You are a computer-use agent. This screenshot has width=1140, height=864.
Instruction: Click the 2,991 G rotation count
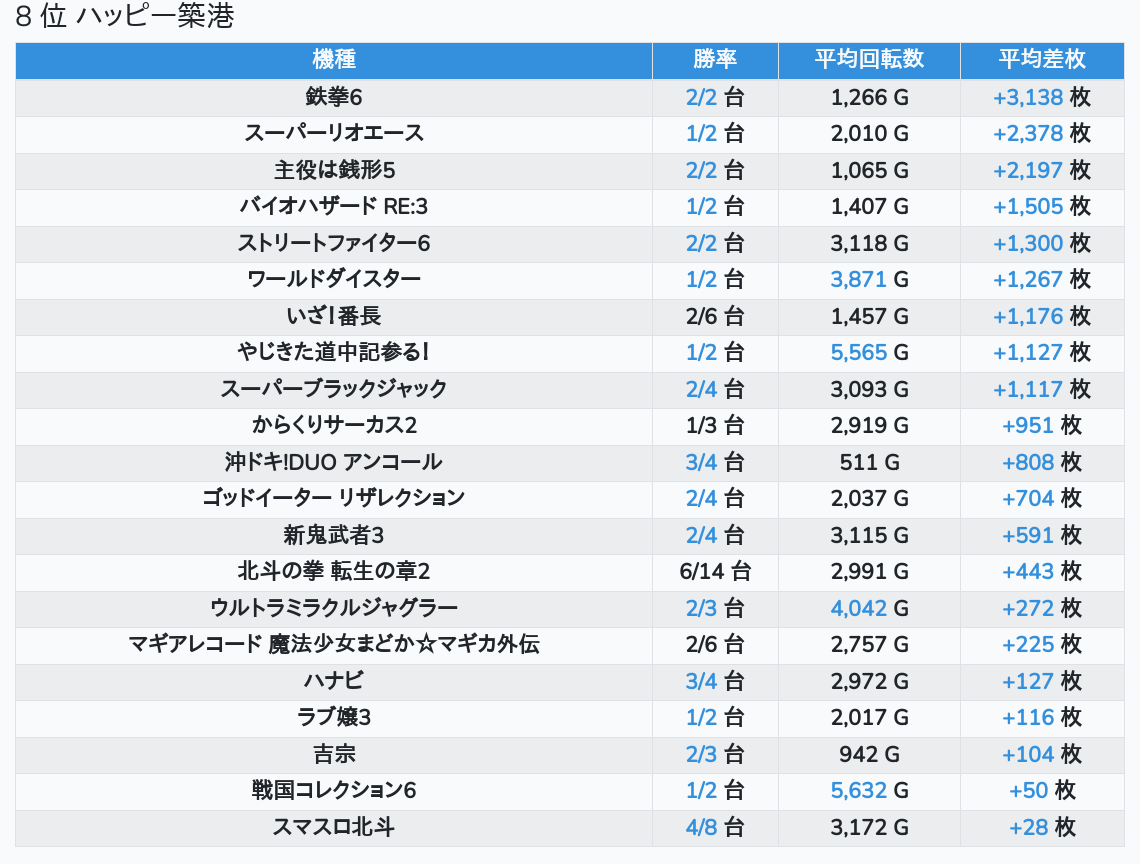point(869,572)
